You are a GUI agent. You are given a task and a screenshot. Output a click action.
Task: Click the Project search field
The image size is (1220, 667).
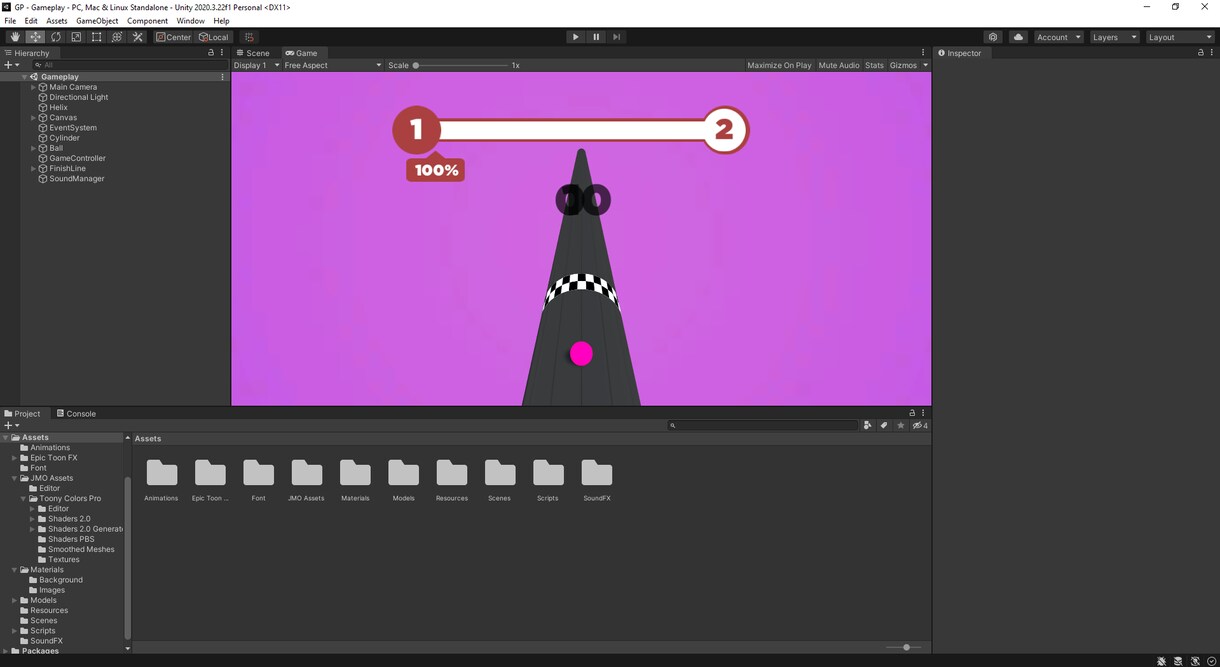pyautogui.click(x=764, y=425)
